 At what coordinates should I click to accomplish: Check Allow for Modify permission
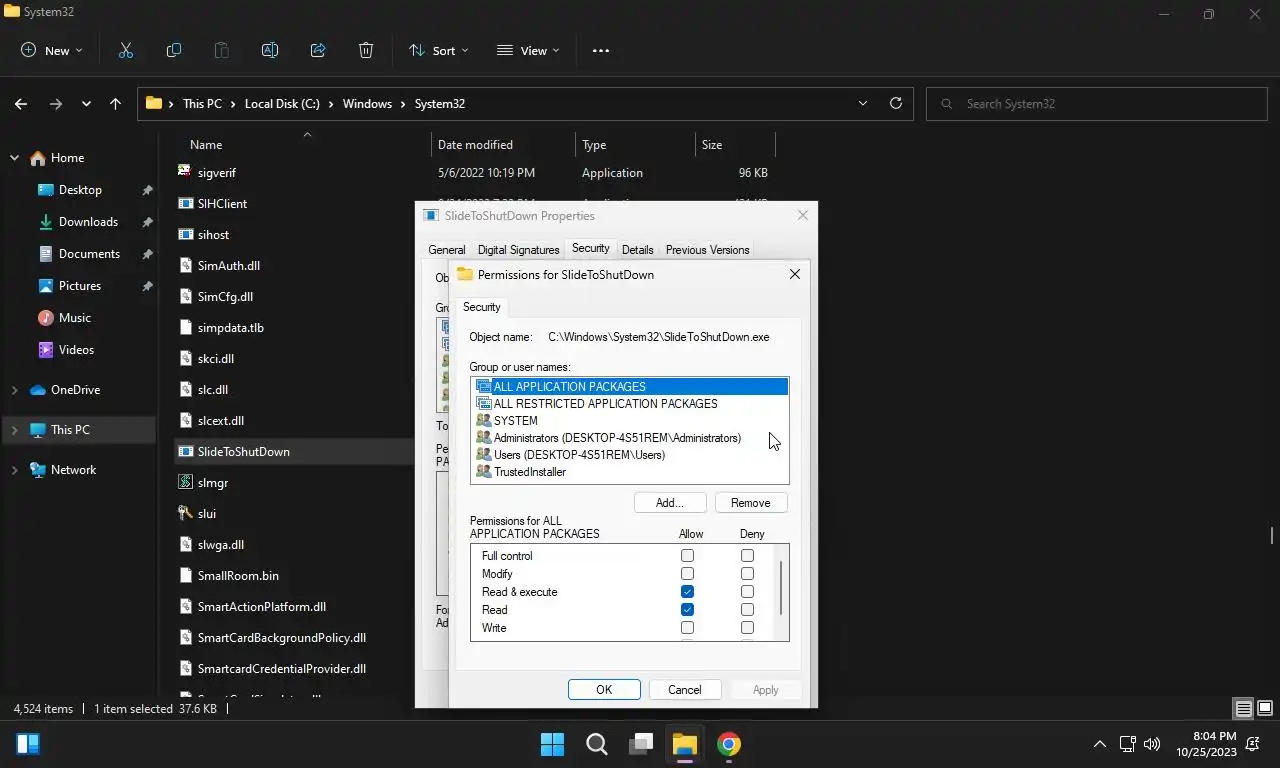pos(687,573)
